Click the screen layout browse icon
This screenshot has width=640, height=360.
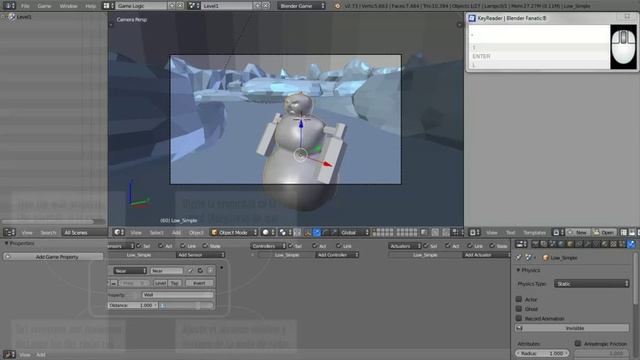click(107, 6)
